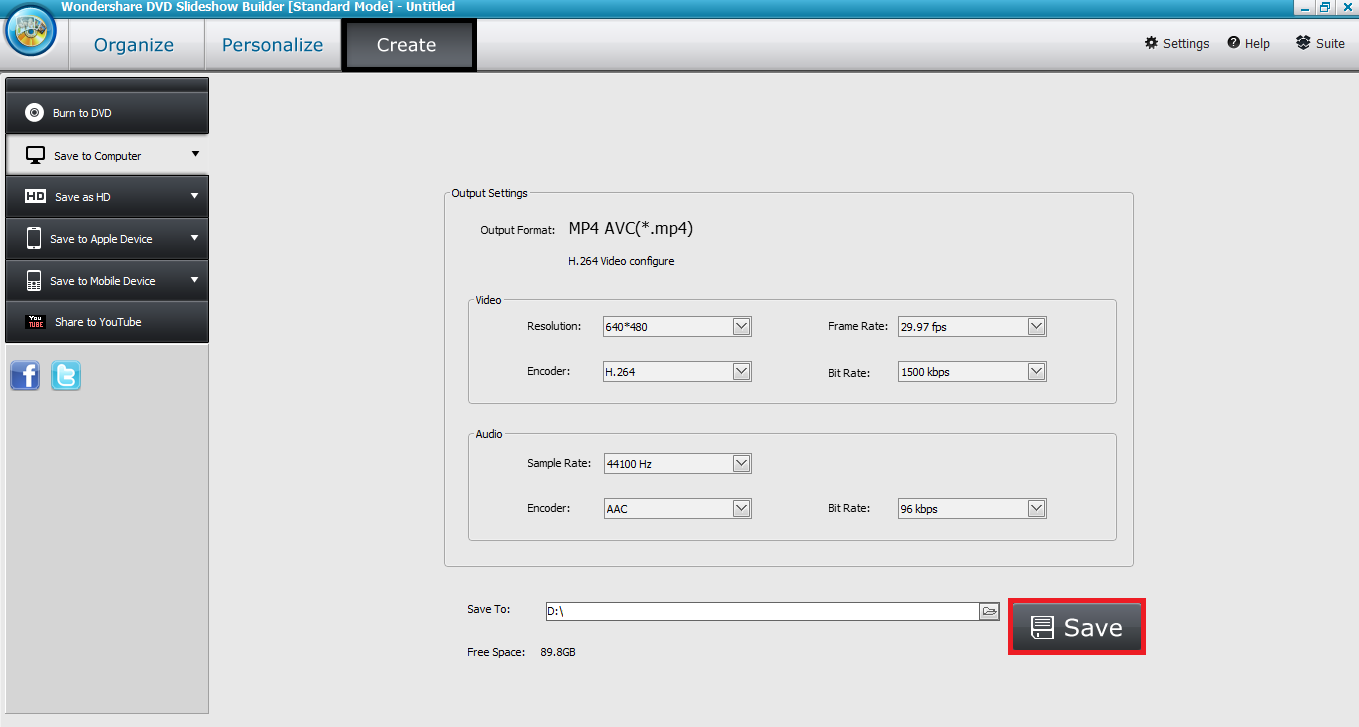
Task: Click the 89.8GB free space value
Action: point(559,652)
